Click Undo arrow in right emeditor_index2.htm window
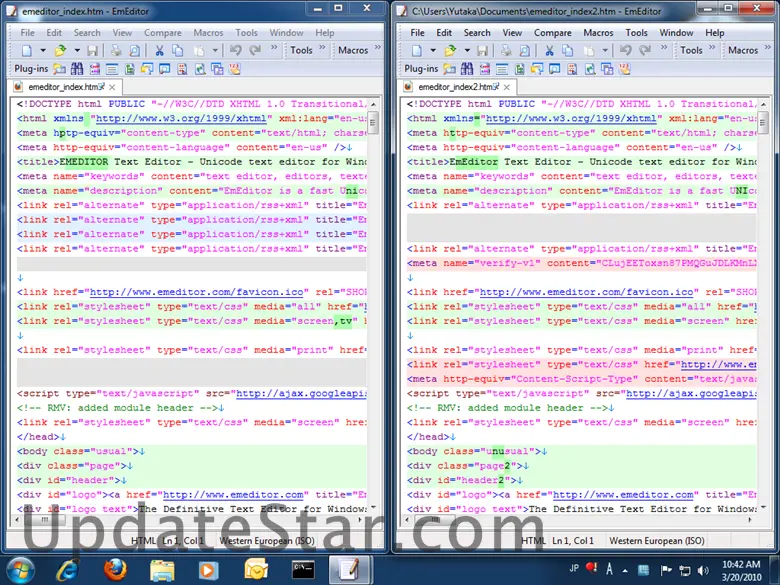The image size is (780, 585). (x=625, y=50)
